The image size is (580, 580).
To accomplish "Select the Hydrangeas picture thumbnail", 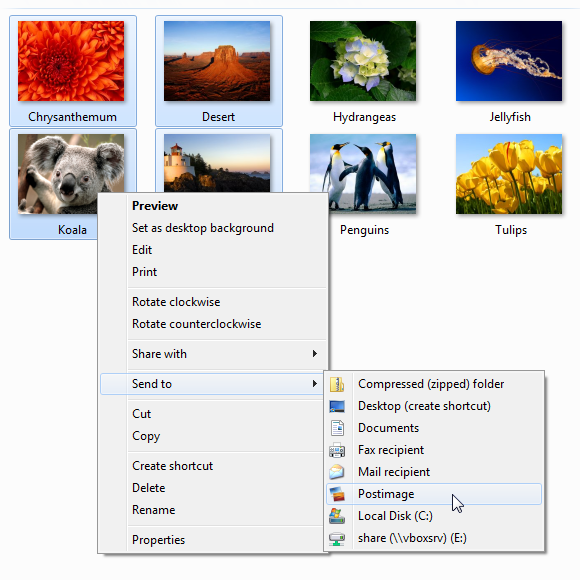I will click(363, 61).
